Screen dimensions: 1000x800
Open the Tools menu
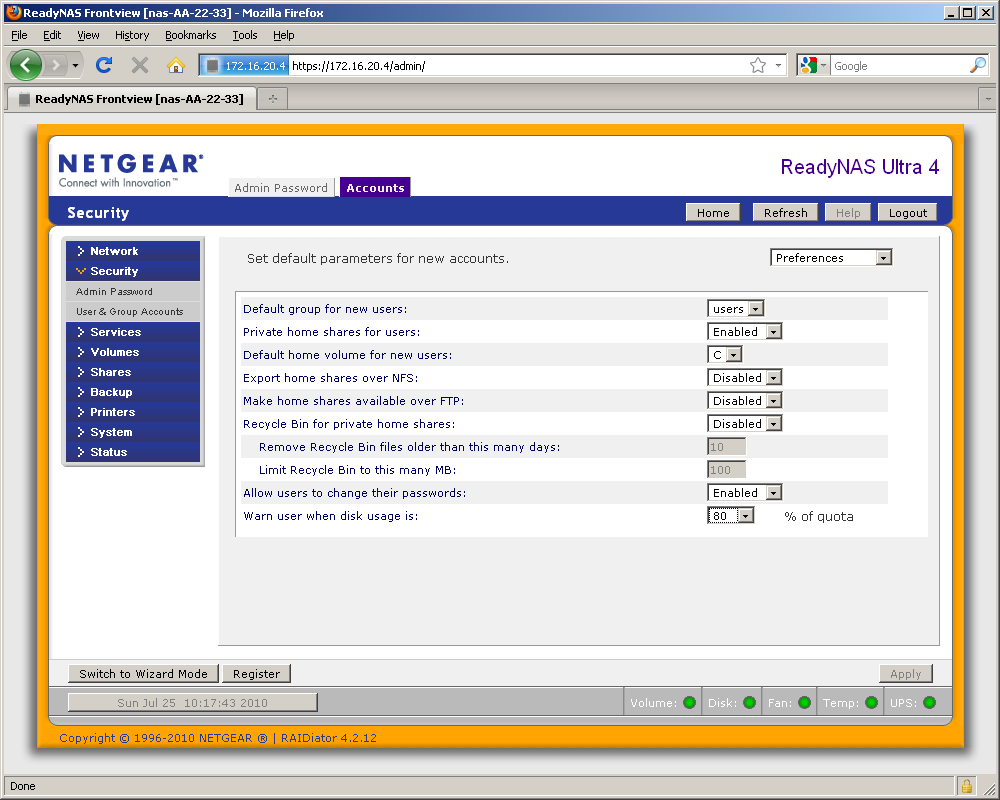pyautogui.click(x=245, y=35)
